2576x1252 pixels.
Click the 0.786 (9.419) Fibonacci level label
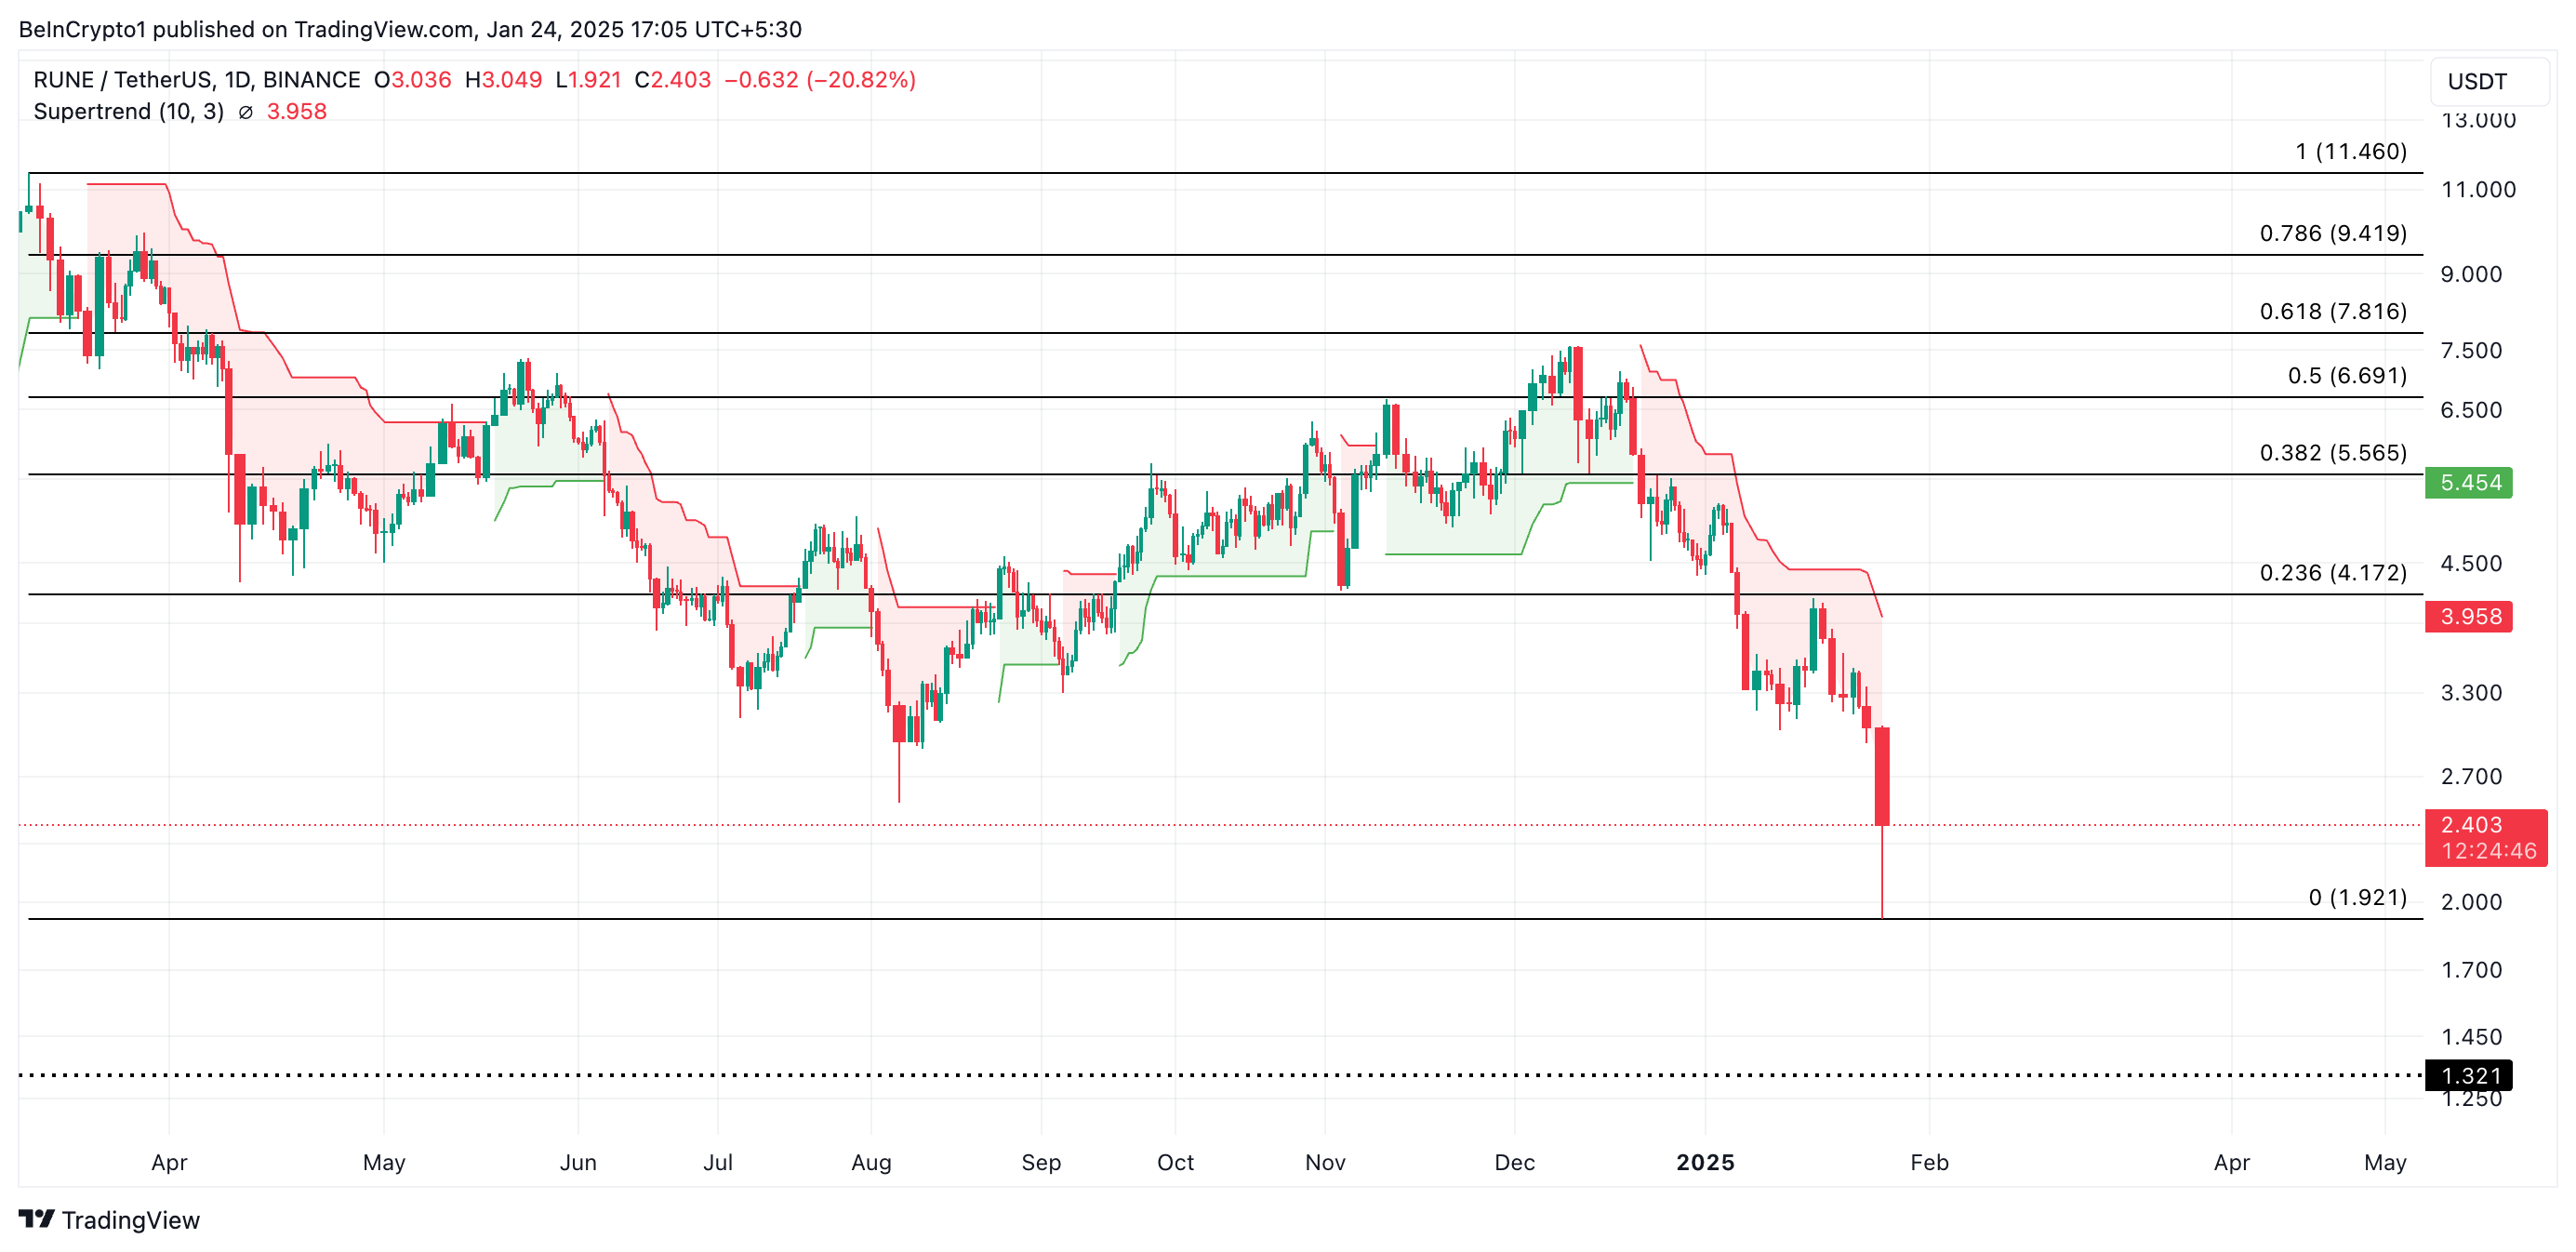coord(2332,233)
